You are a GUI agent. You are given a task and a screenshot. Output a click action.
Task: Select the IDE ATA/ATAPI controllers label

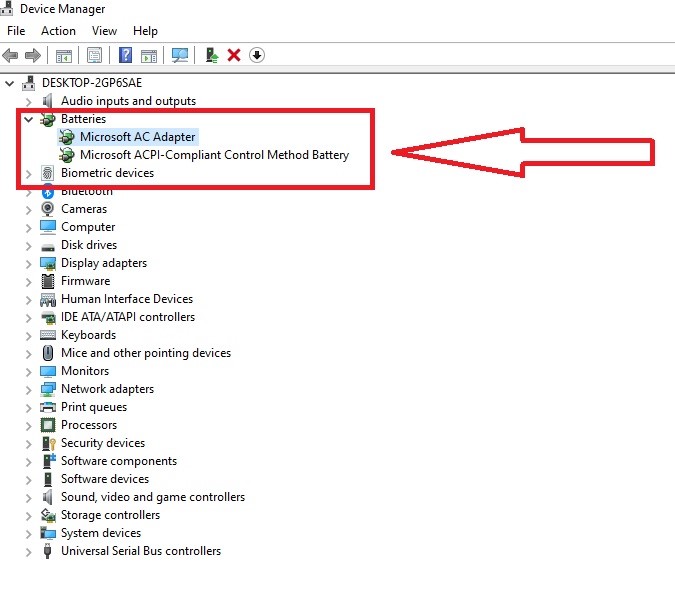(x=128, y=317)
